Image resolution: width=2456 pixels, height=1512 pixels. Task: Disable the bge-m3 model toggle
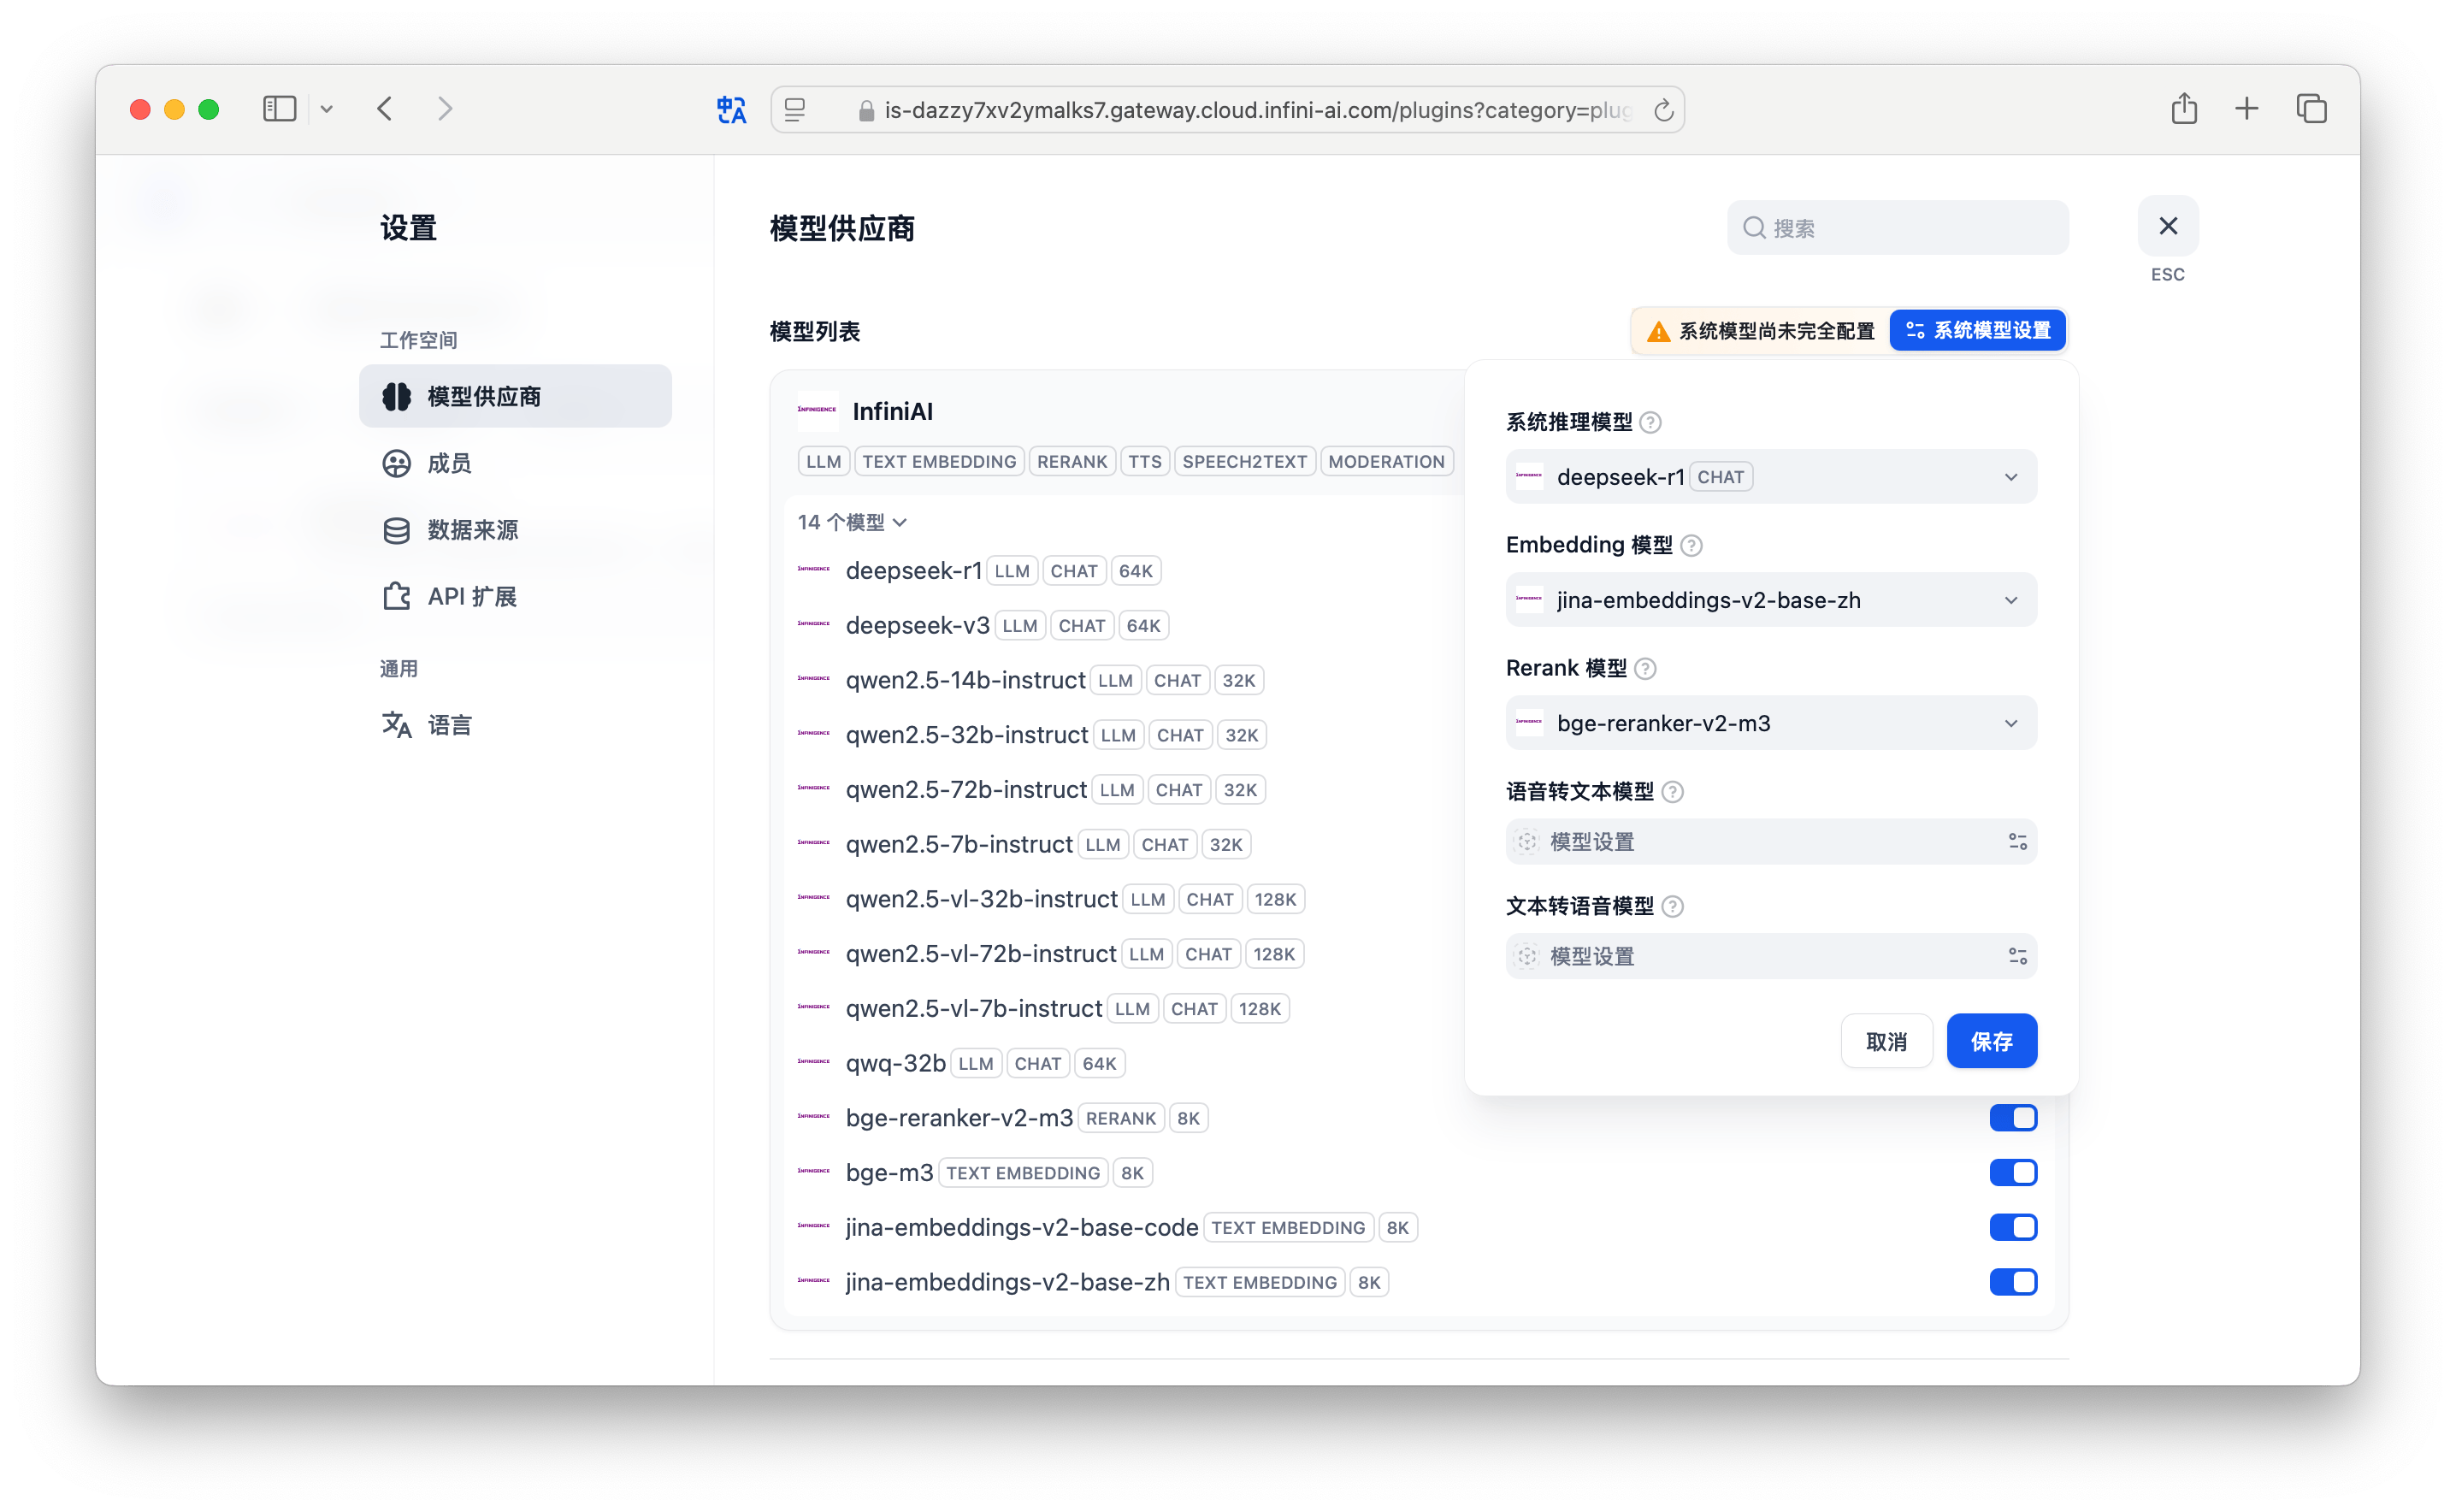pyautogui.click(x=2012, y=1173)
